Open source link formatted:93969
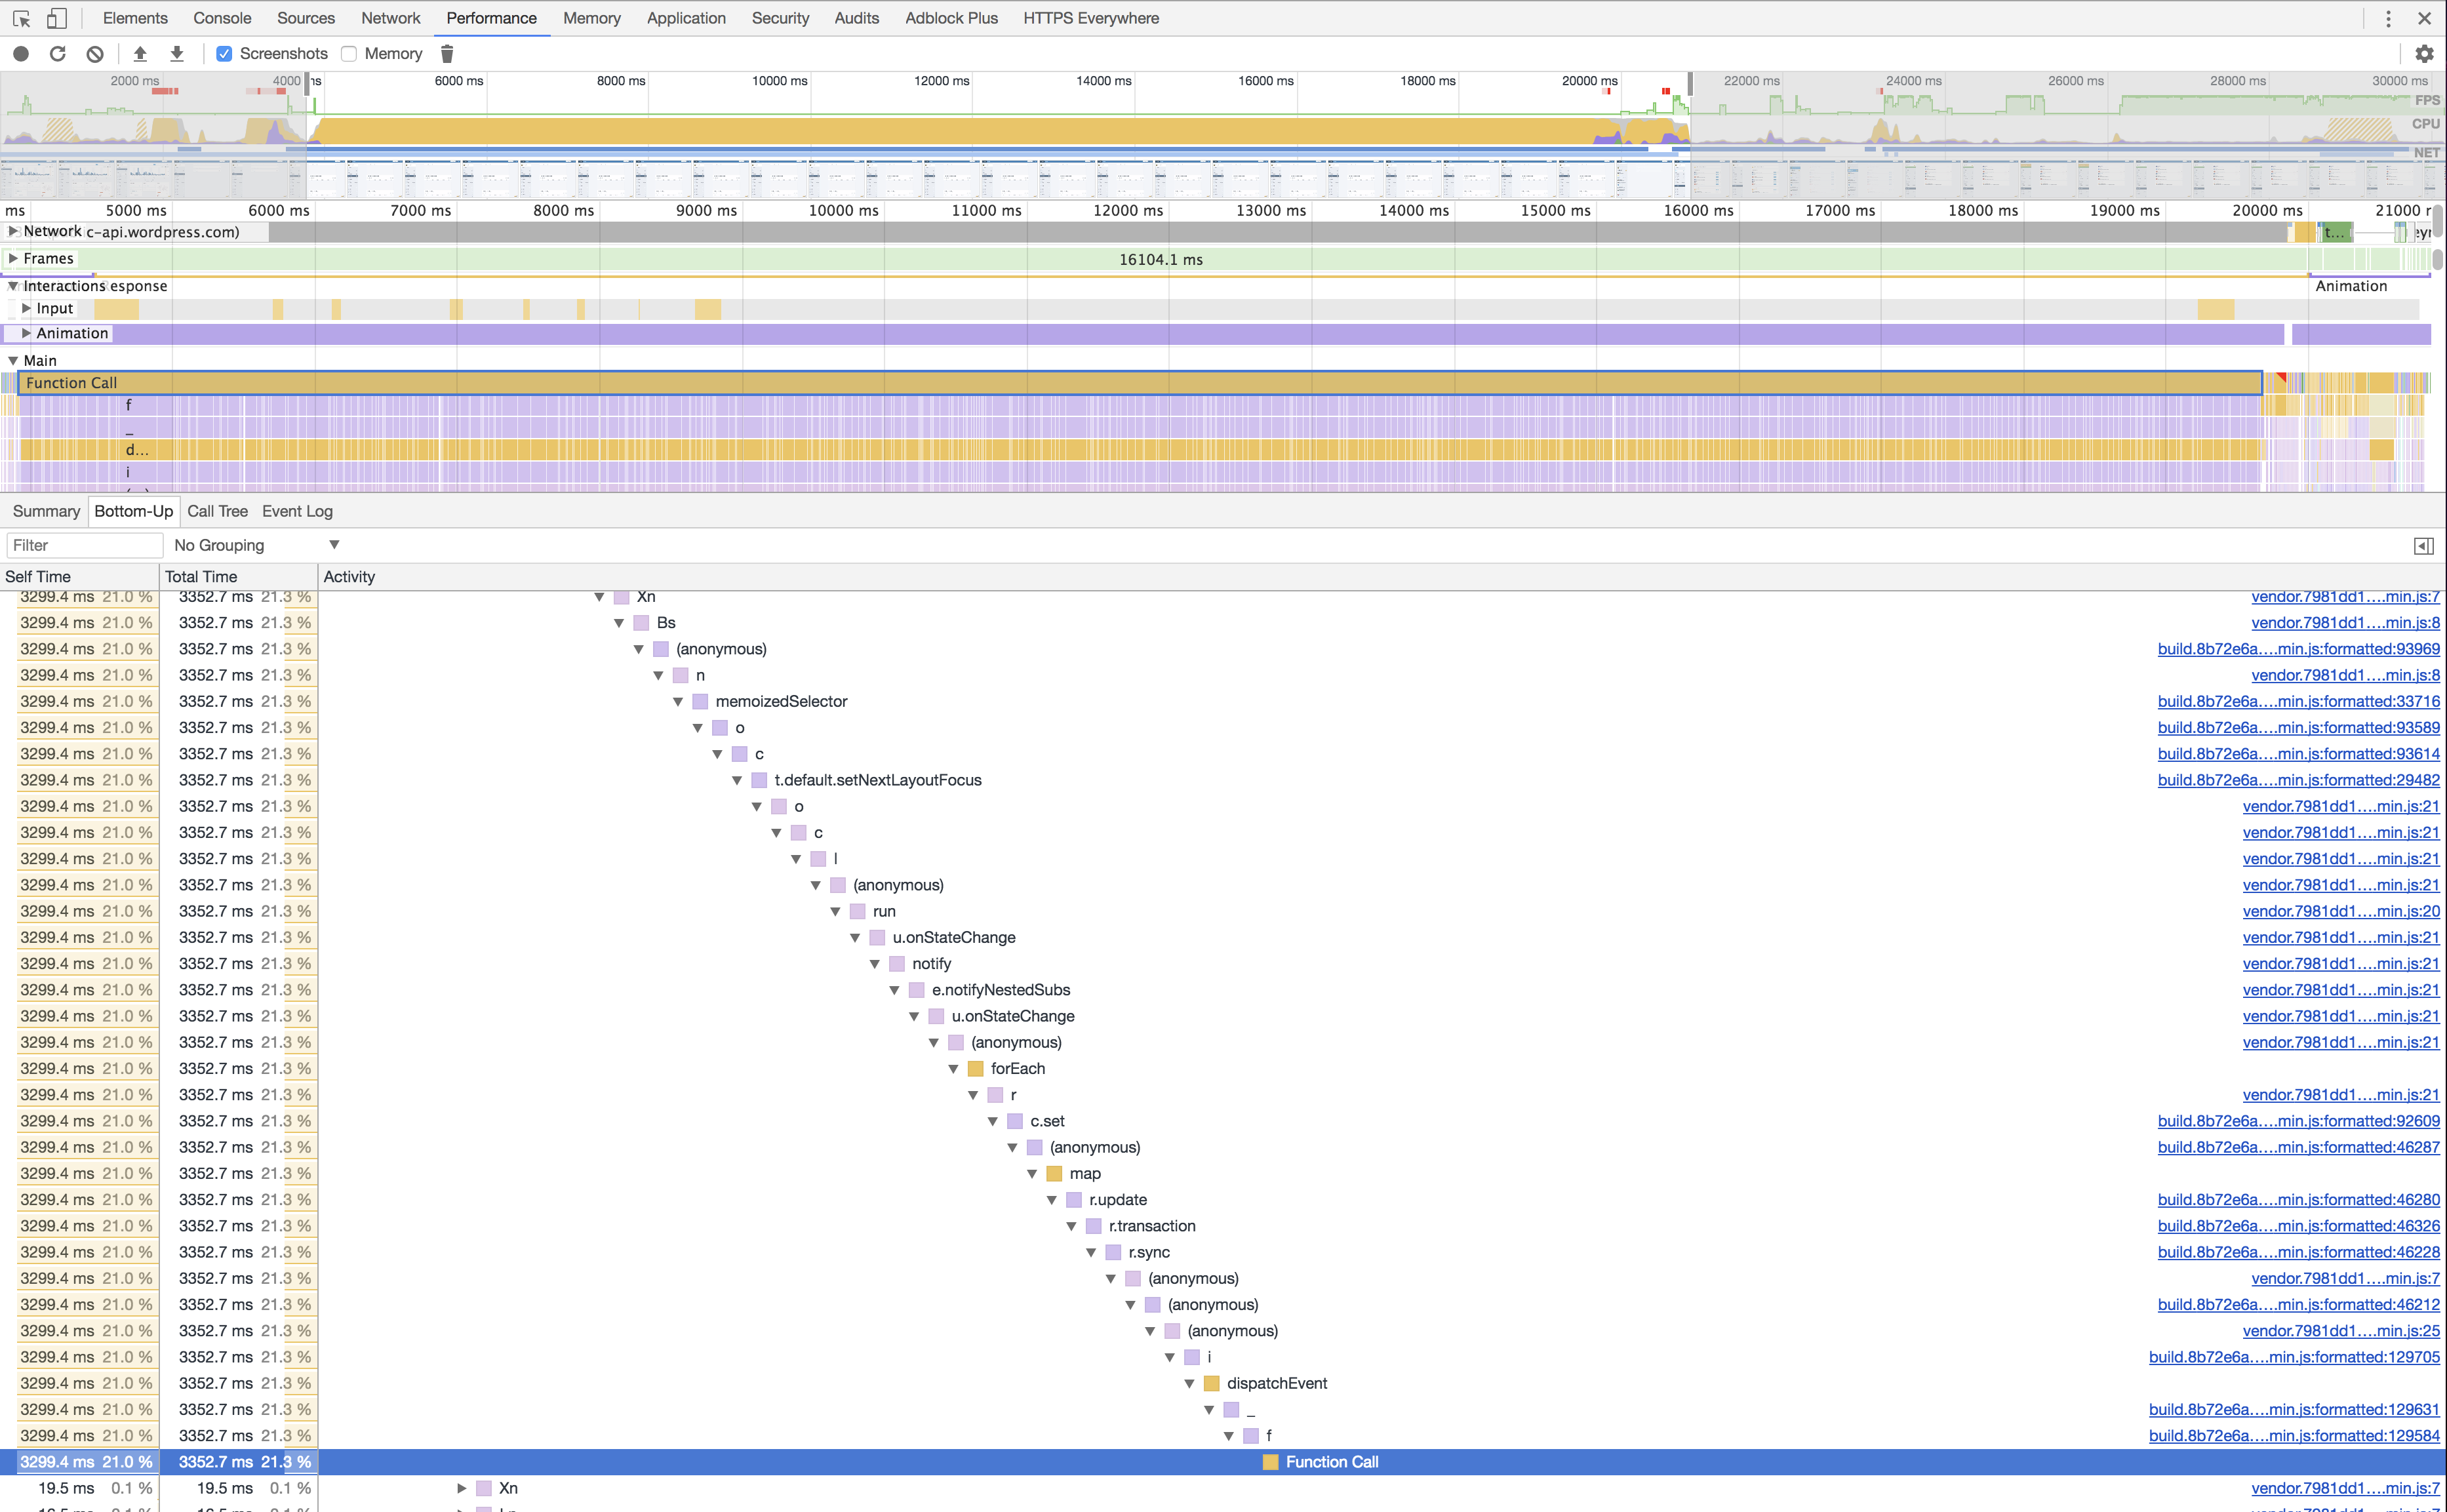Viewport: 2447px width, 1512px height. [2298, 649]
